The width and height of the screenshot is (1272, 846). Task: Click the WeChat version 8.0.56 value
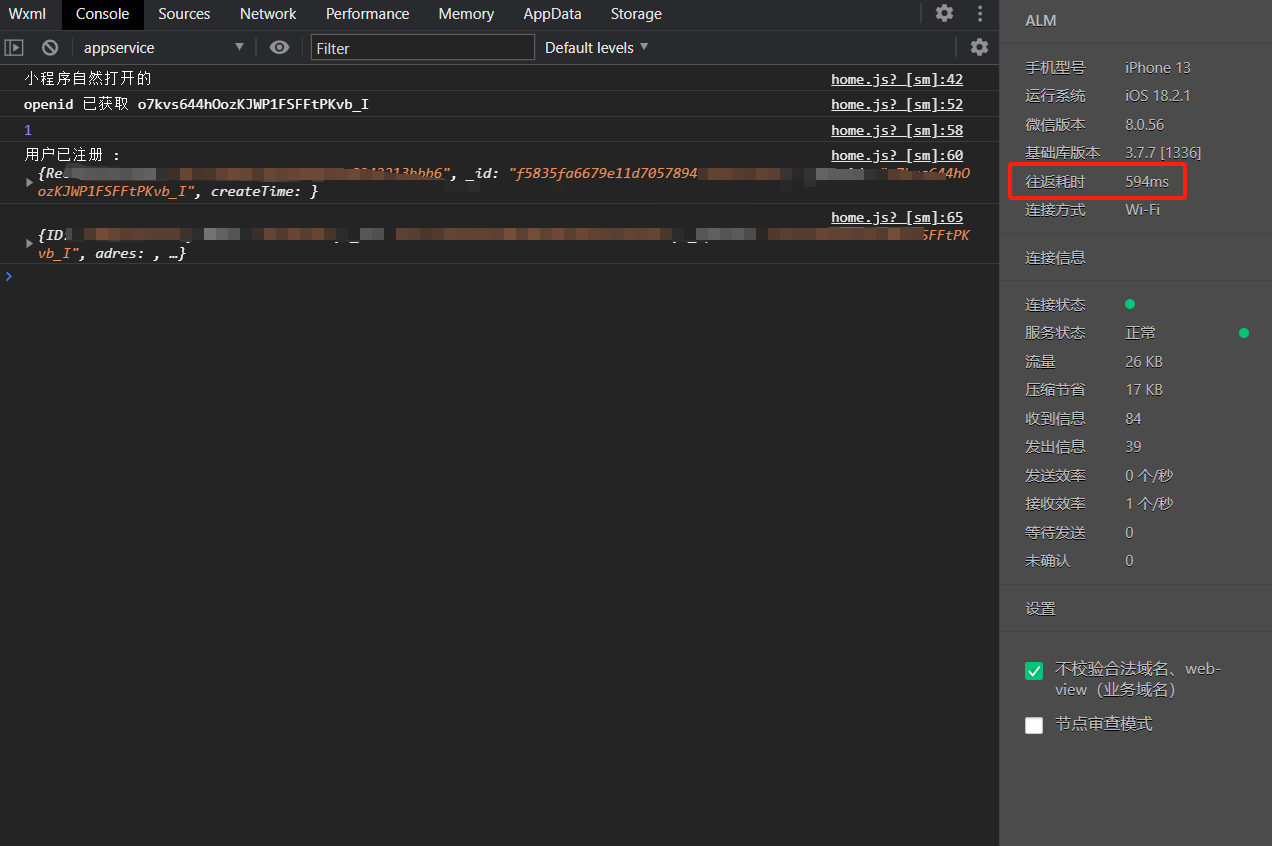click(1144, 124)
